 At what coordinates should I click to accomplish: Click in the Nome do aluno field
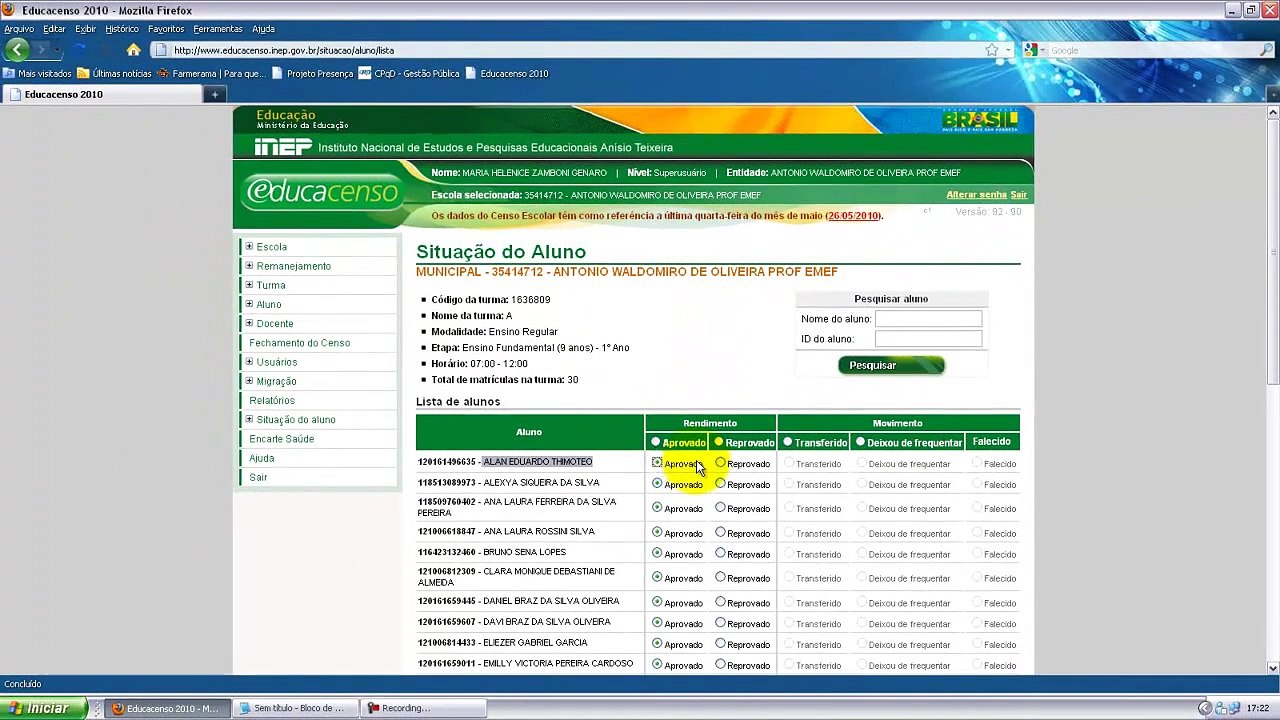click(928, 319)
